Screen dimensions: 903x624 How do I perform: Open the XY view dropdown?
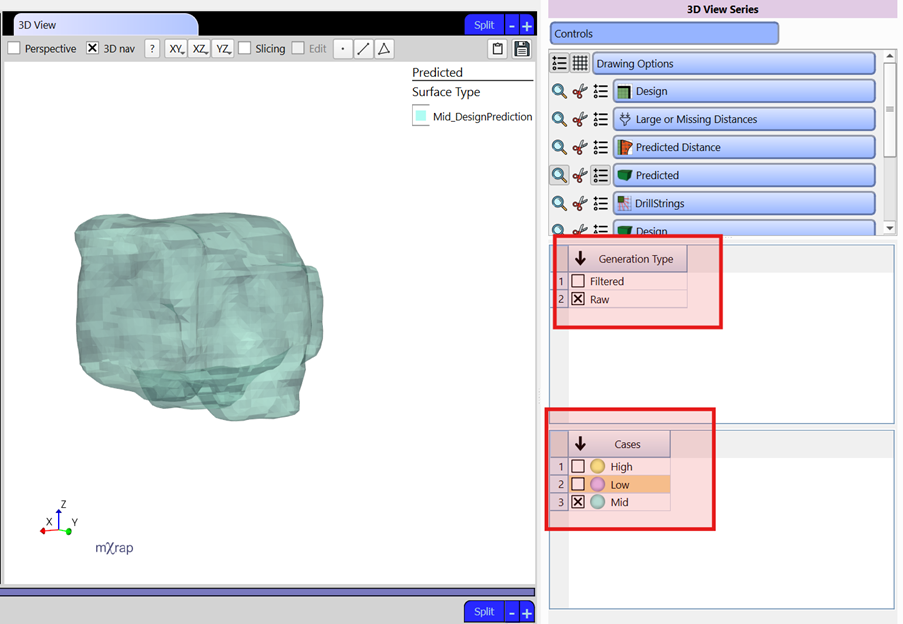pyautogui.click(x=177, y=48)
